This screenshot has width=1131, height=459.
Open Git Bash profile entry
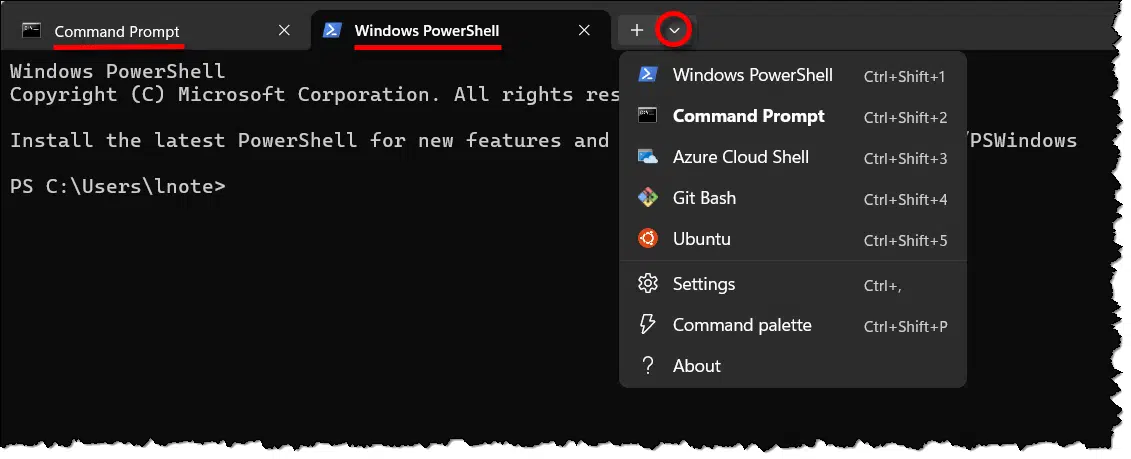click(x=704, y=198)
